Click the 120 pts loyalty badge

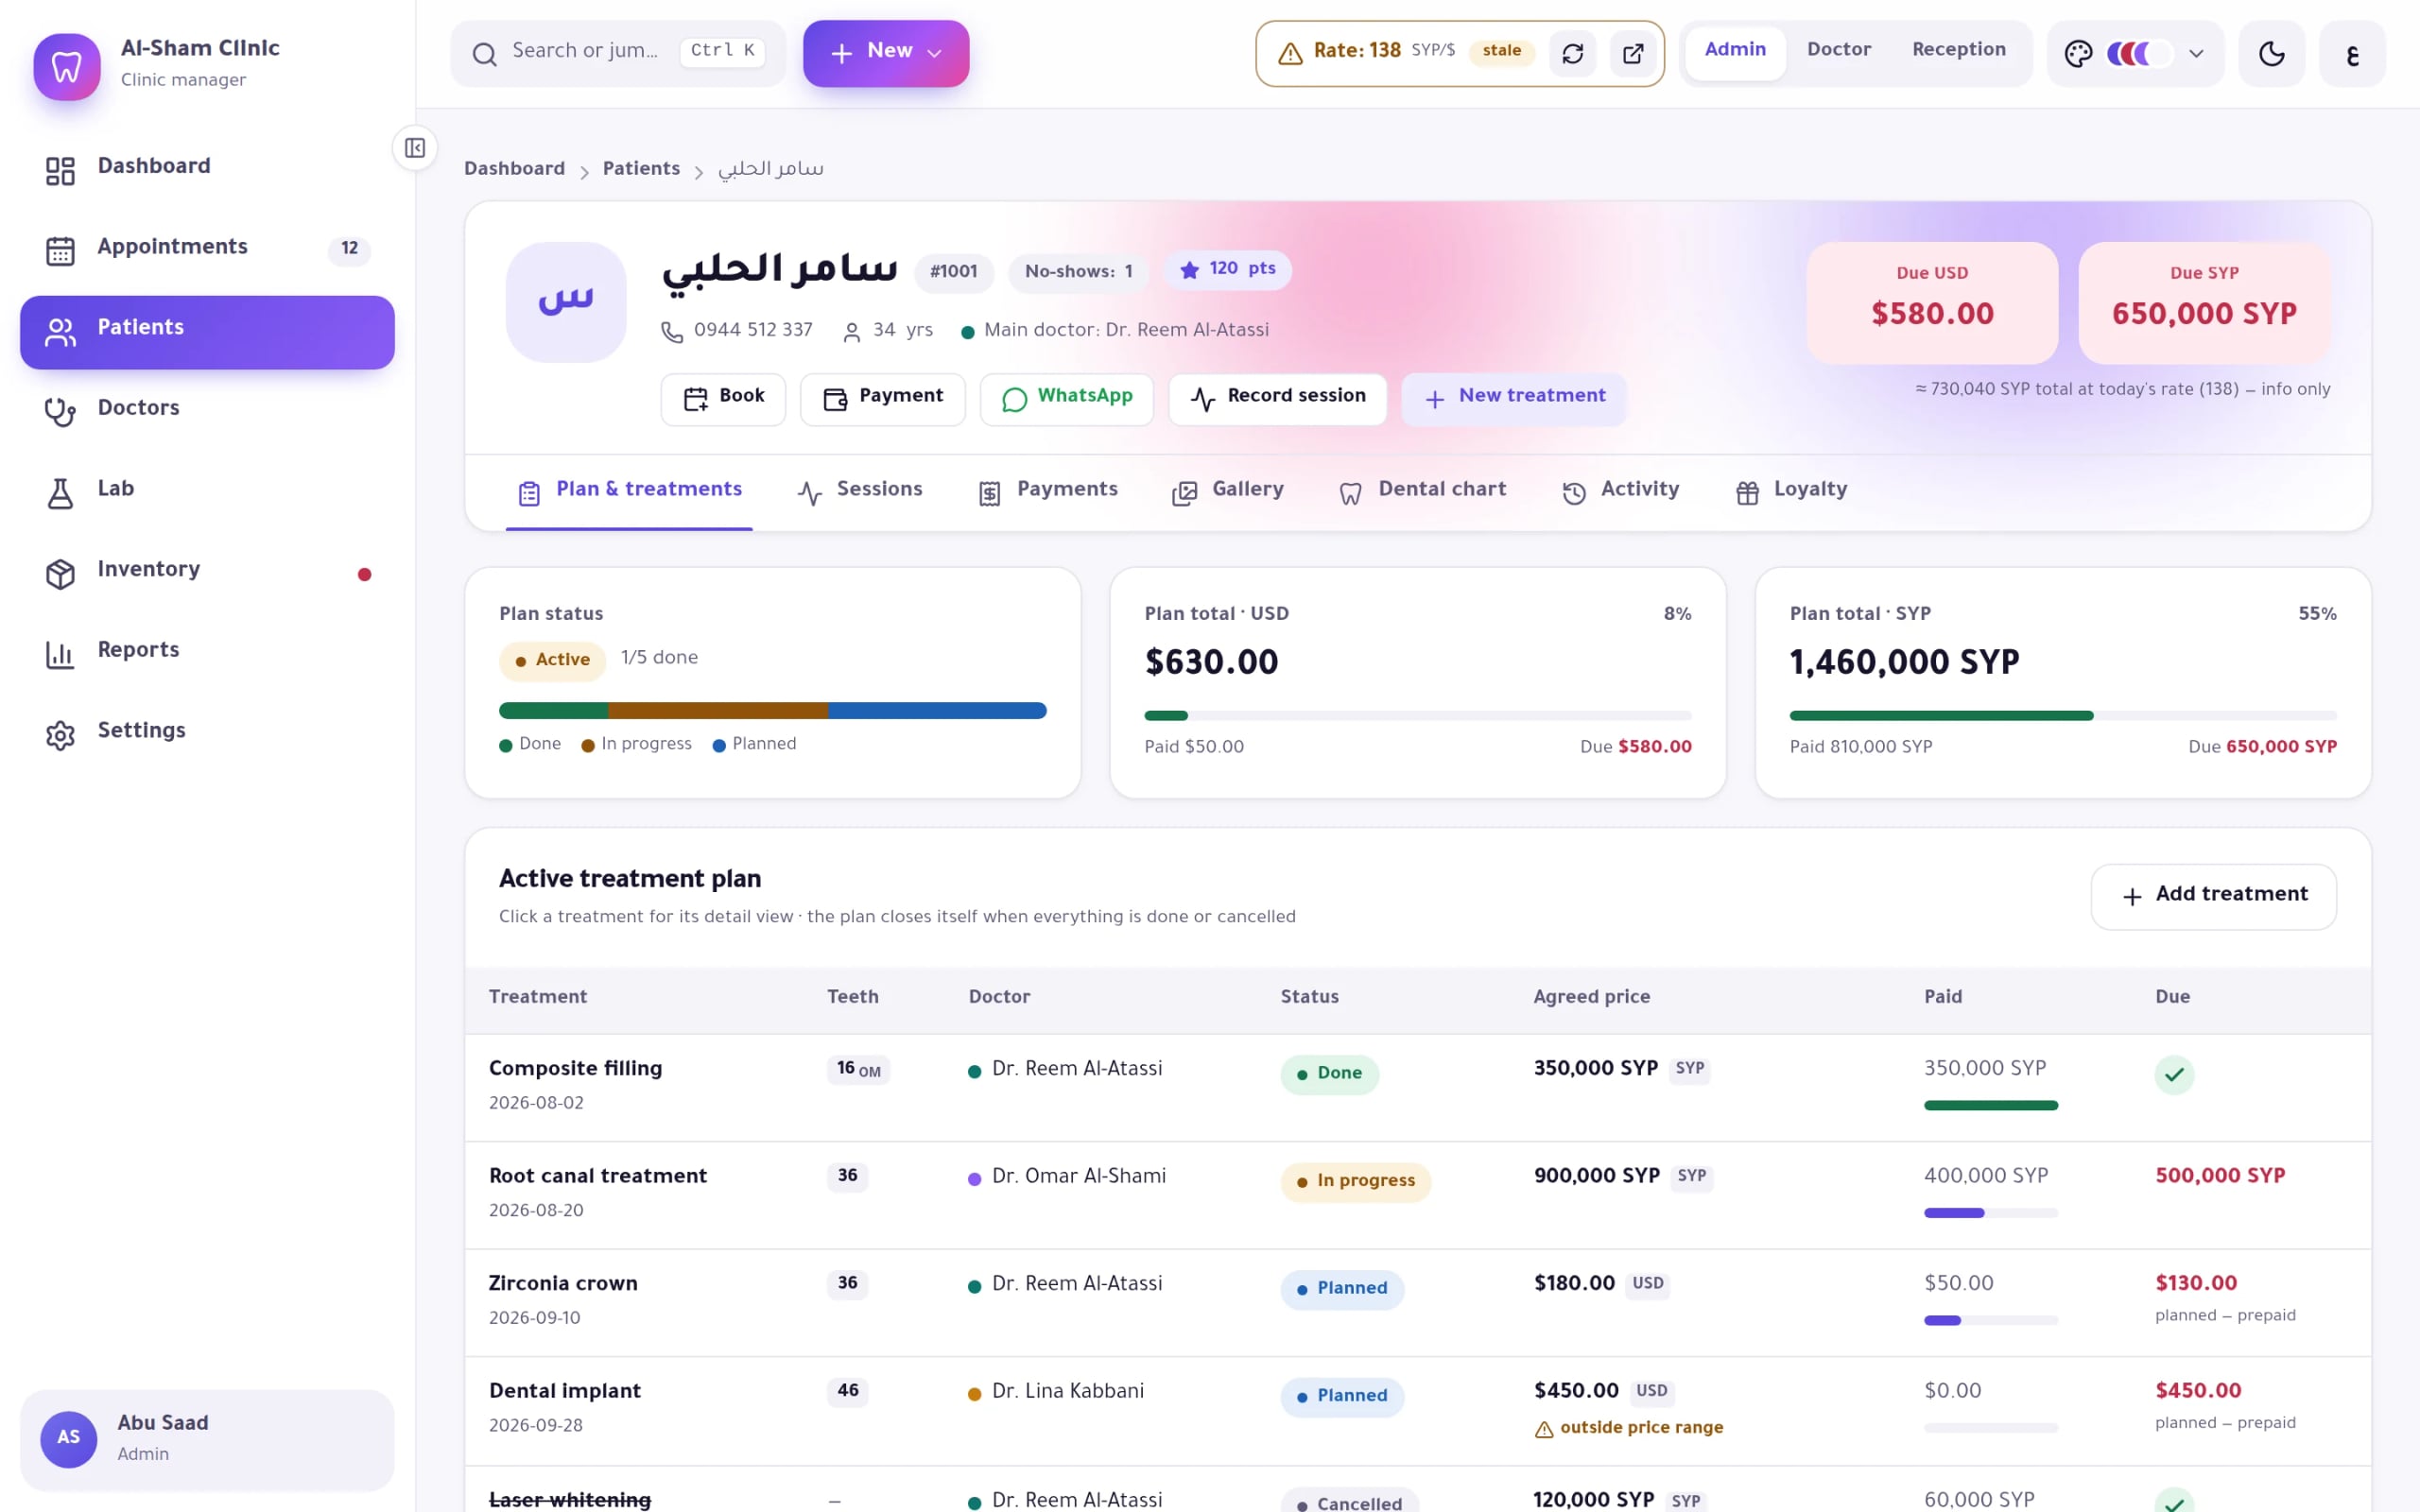click(x=1227, y=270)
